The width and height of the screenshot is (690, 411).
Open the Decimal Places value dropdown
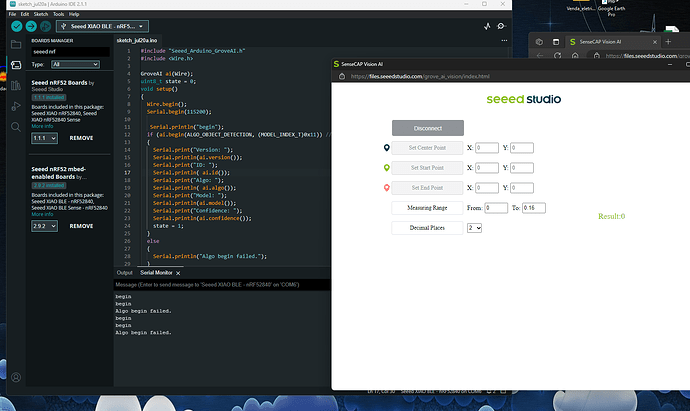[474, 228]
